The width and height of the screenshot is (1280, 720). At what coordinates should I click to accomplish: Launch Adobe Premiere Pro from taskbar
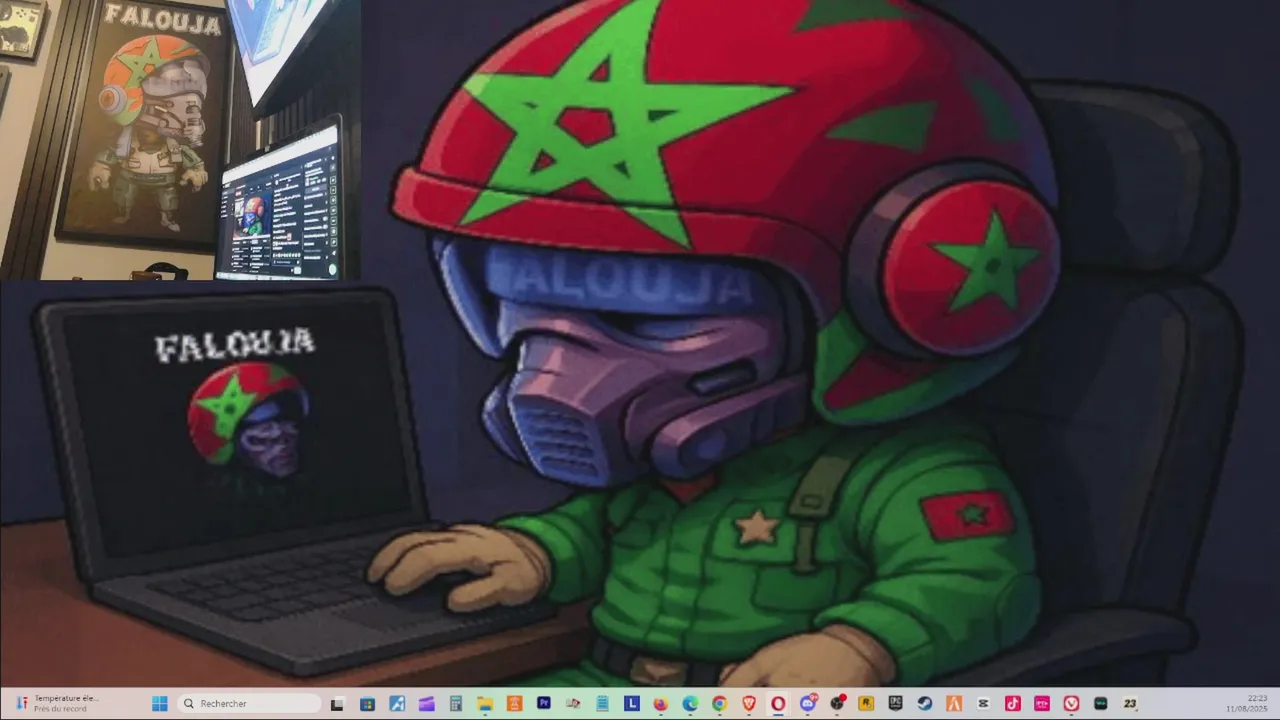543,703
